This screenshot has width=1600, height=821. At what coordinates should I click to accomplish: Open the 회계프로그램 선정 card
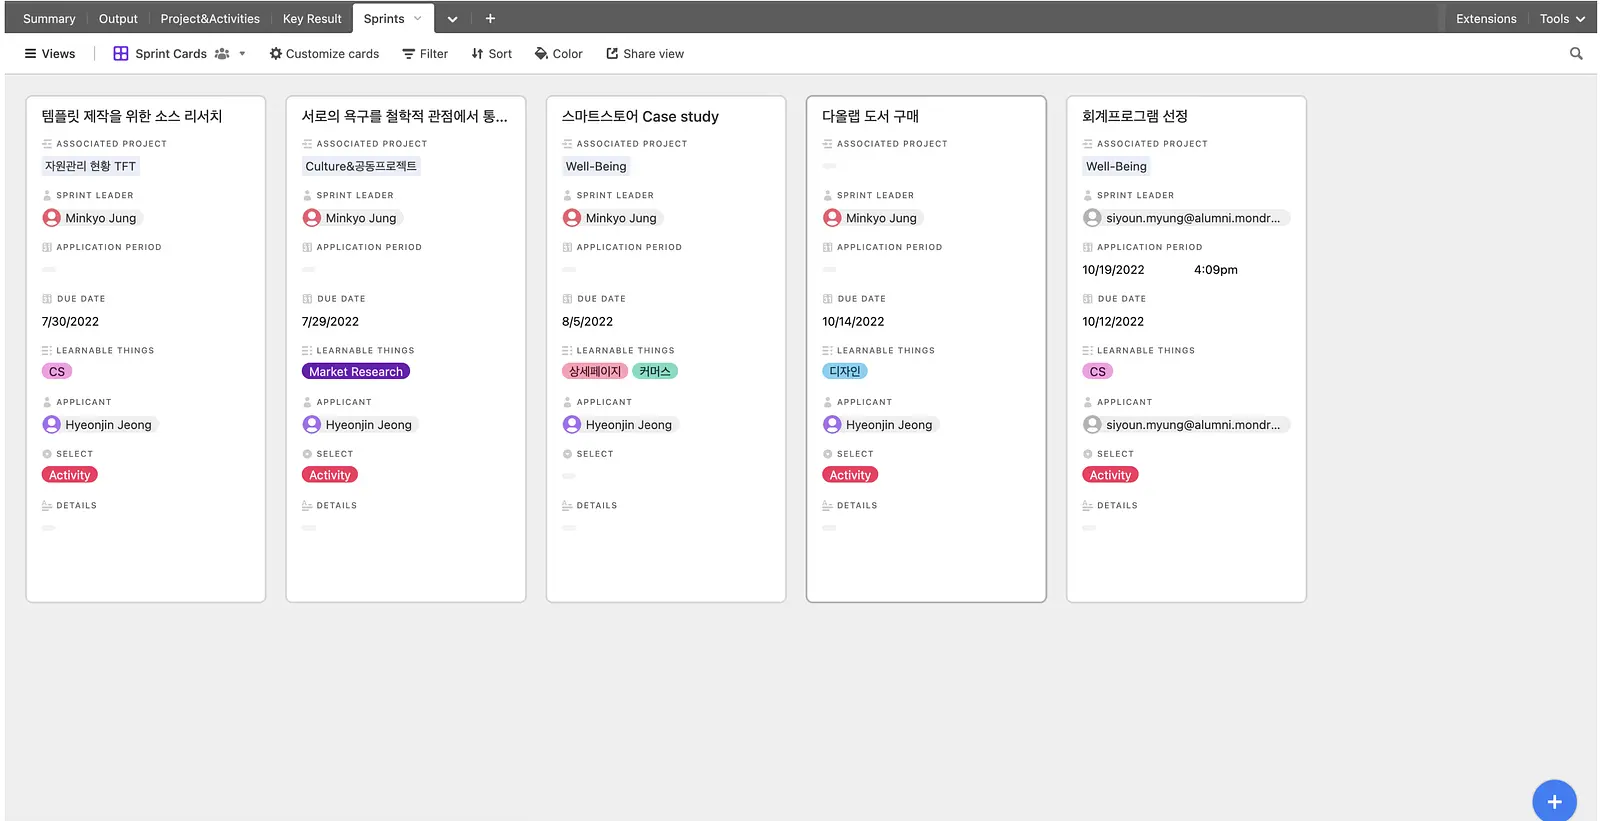pyautogui.click(x=1186, y=349)
